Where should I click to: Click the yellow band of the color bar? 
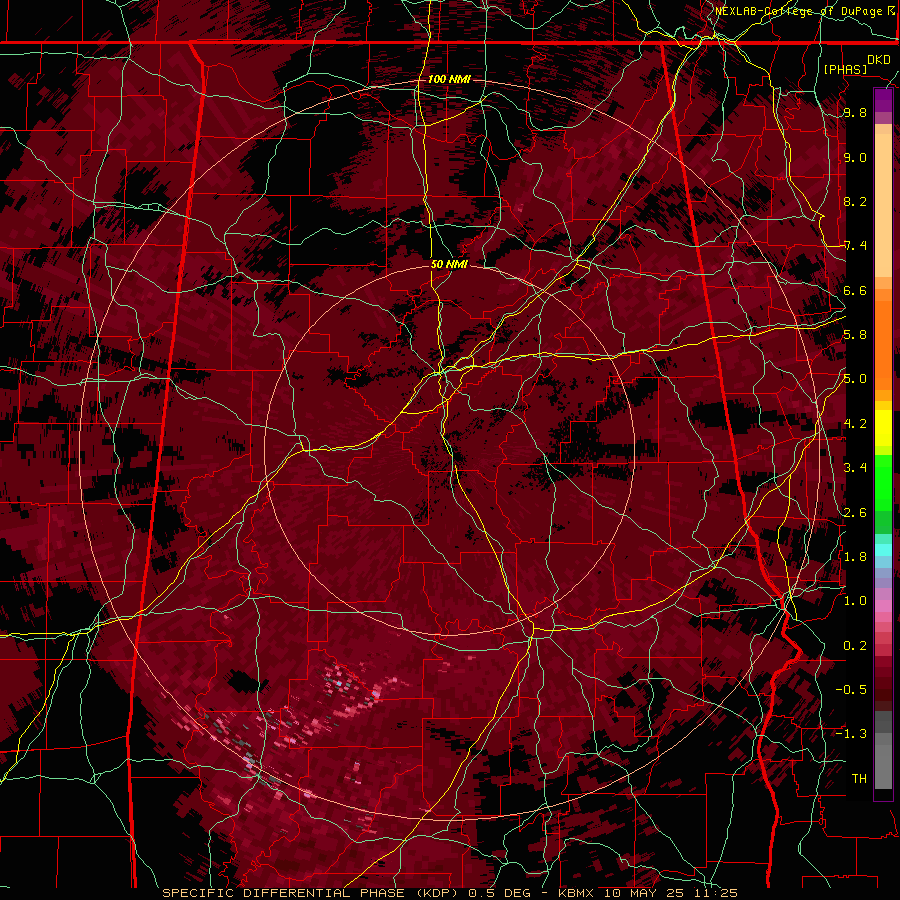(883, 428)
